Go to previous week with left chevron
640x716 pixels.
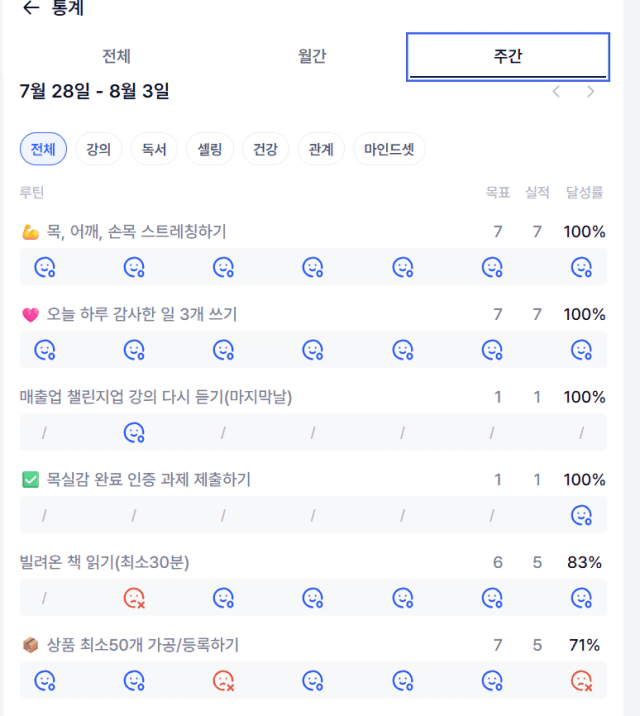tap(556, 92)
